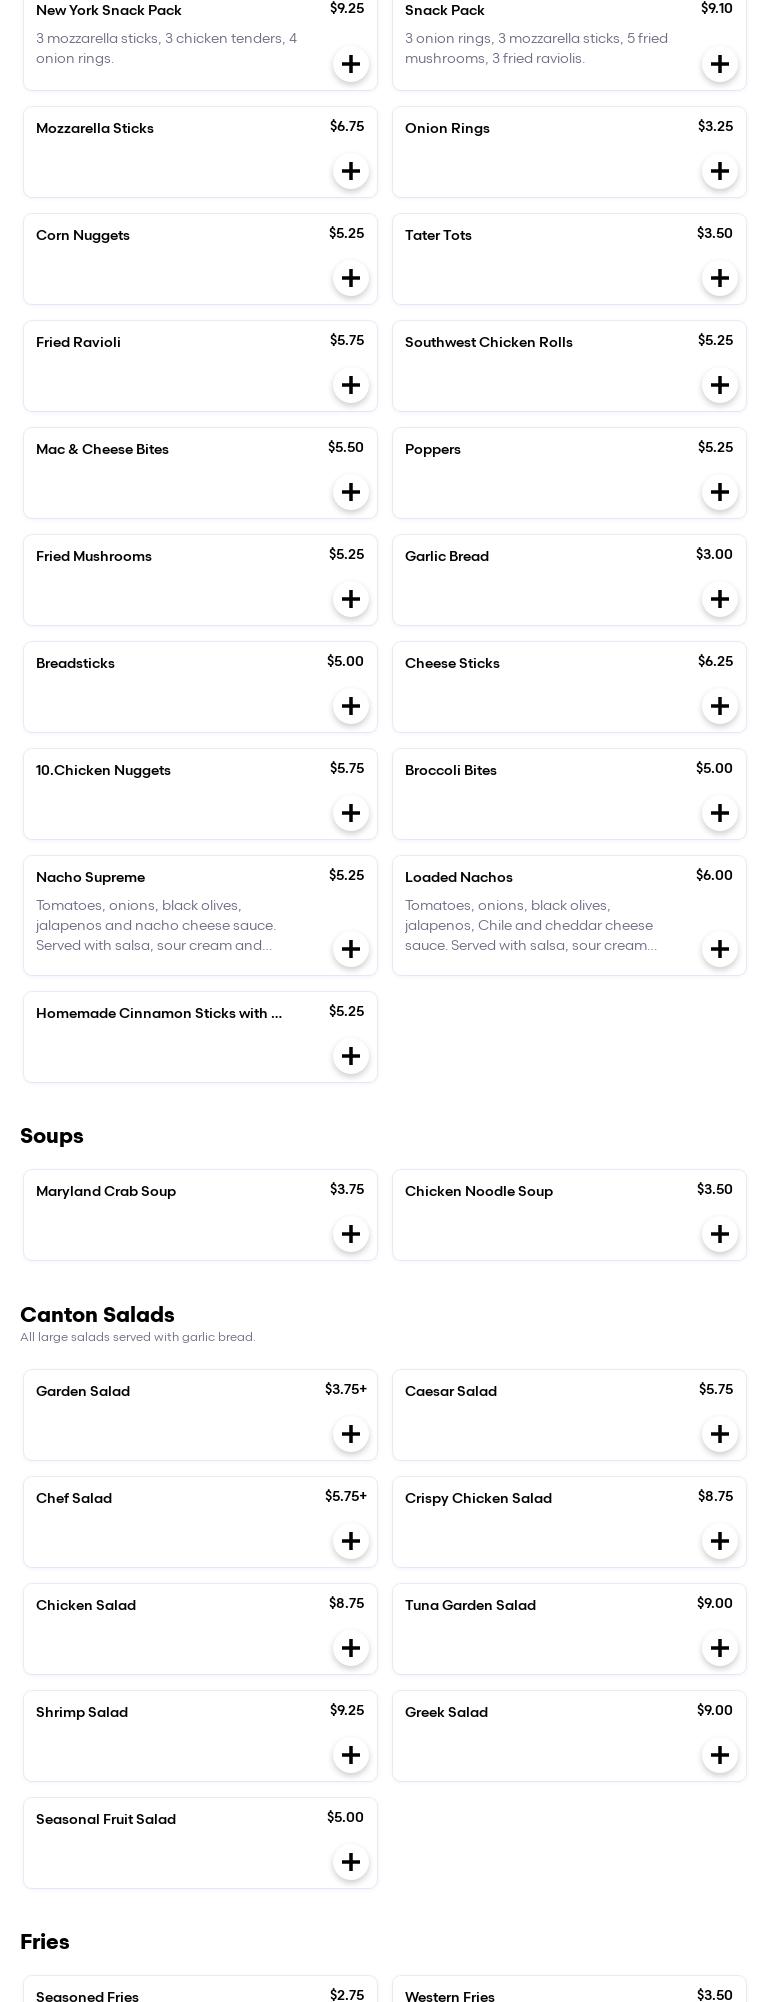The height and width of the screenshot is (2002, 770).
Task: Add Homemade Cinnamon Sticks to order
Action: [x=350, y=1056]
